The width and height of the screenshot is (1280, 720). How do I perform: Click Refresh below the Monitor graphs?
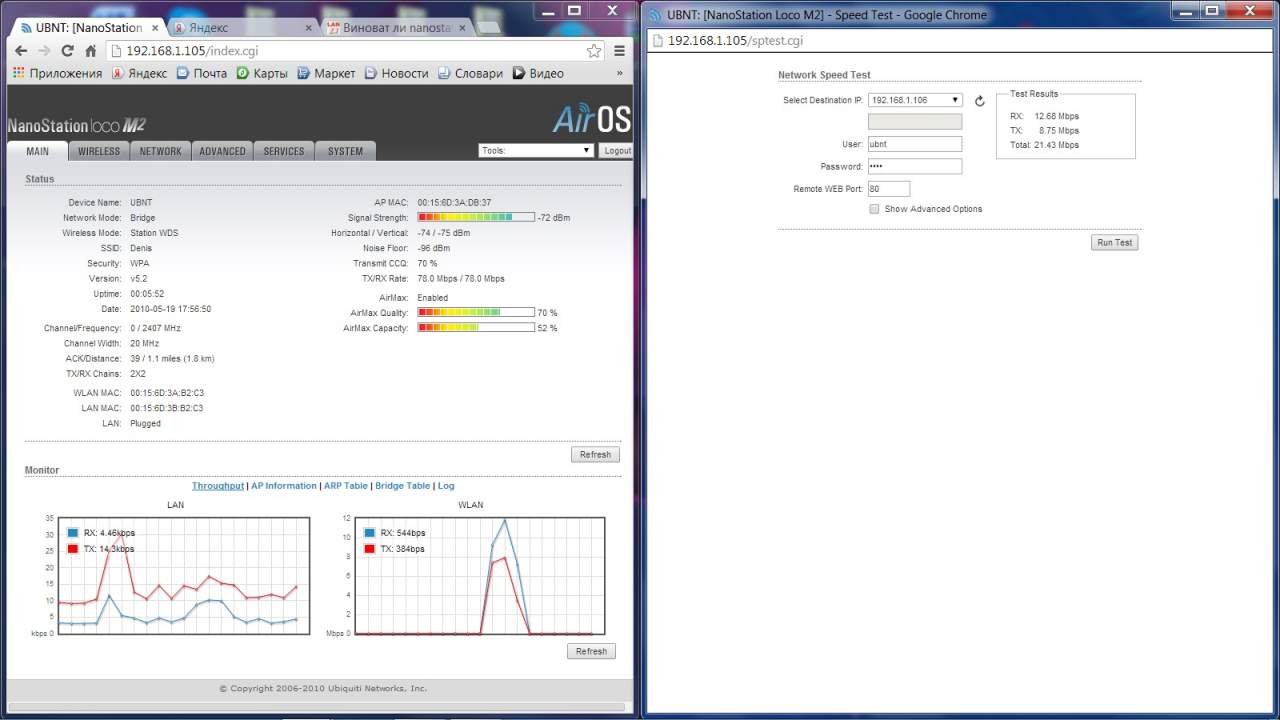click(x=591, y=651)
